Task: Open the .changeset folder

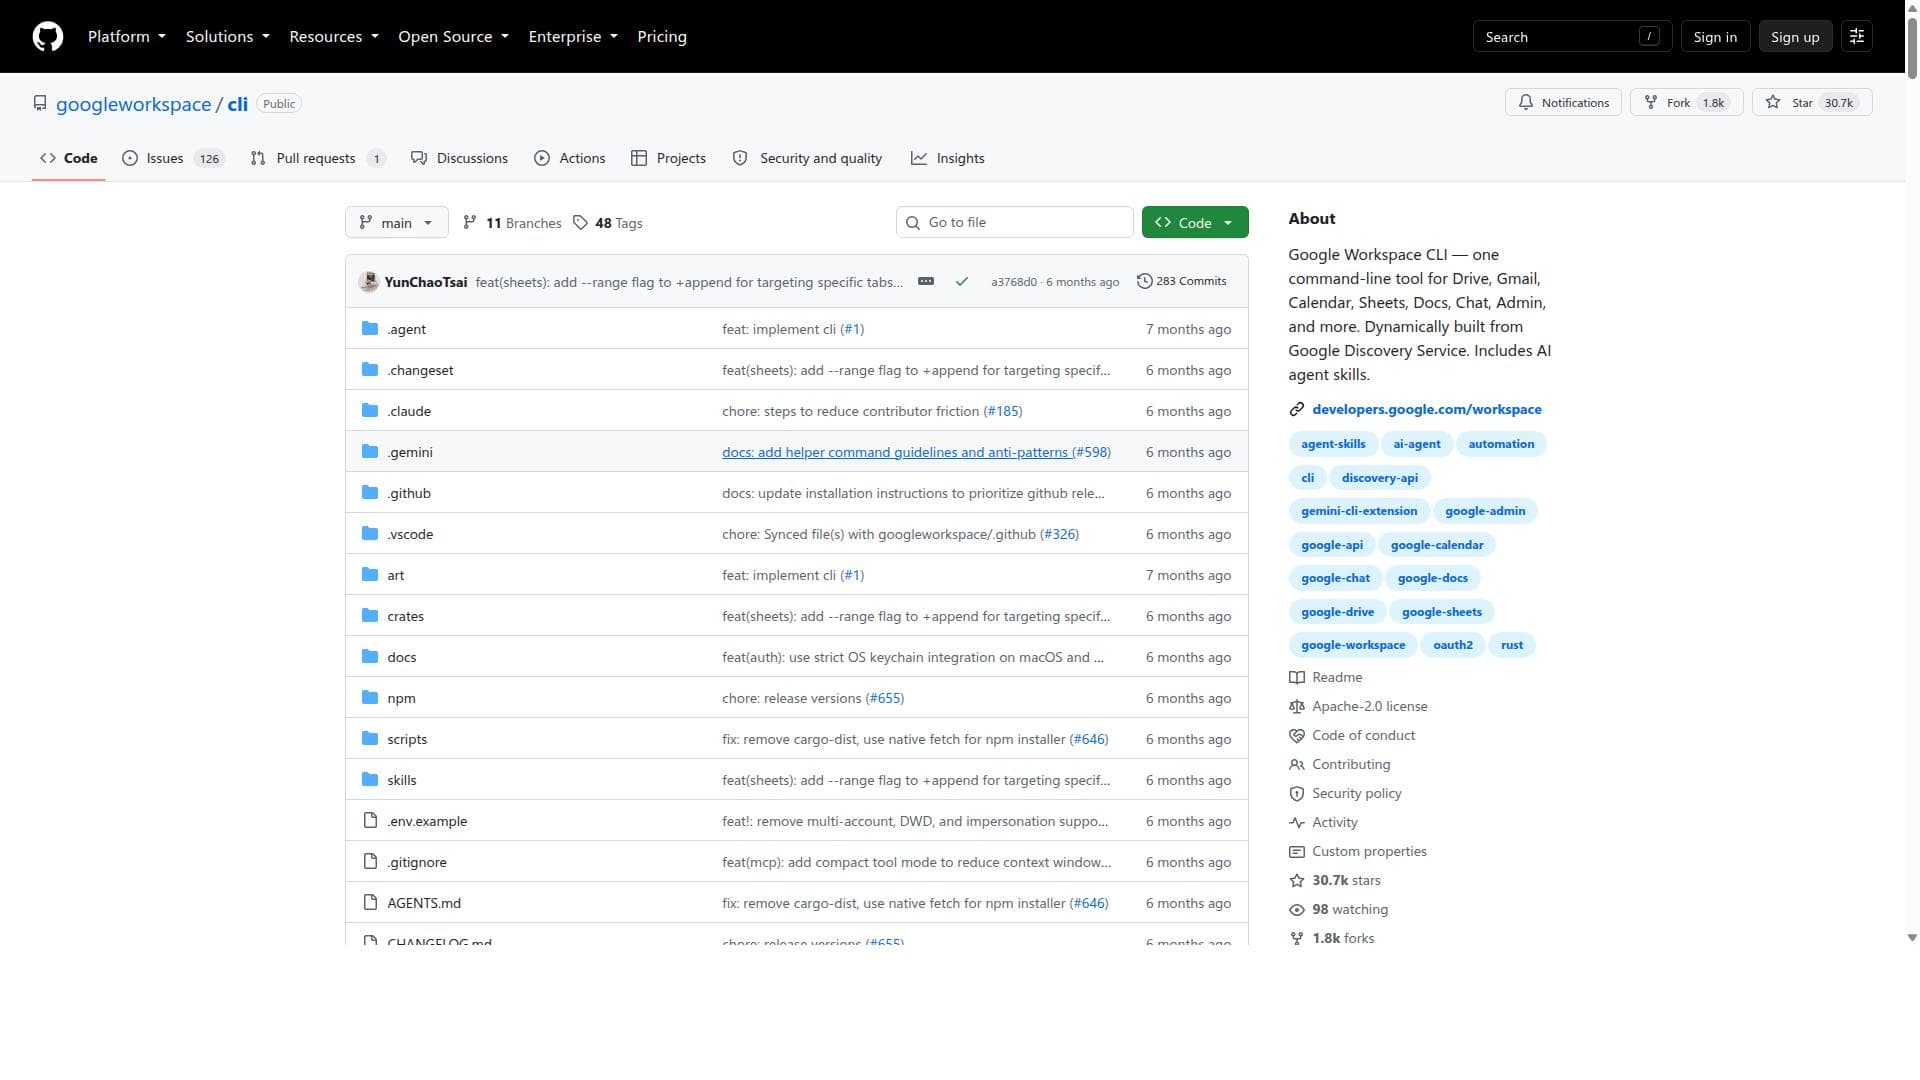Action: click(x=420, y=370)
